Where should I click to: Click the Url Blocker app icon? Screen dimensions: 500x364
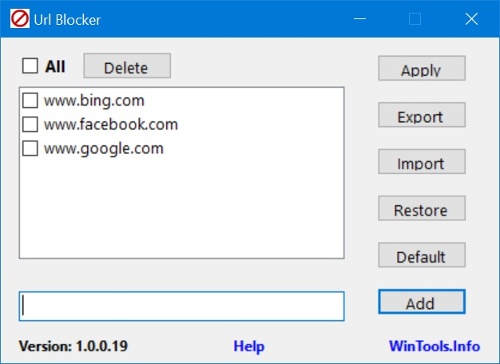(20, 19)
